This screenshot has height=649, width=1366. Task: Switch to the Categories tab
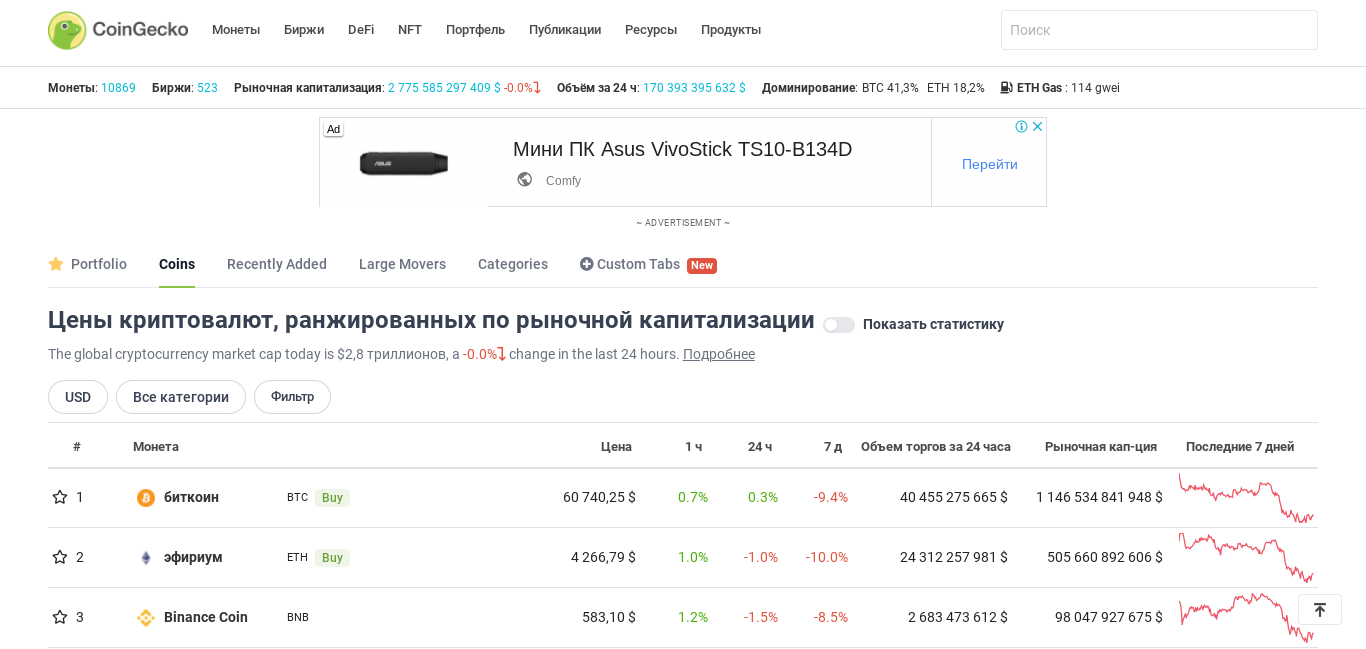tap(513, 264)
